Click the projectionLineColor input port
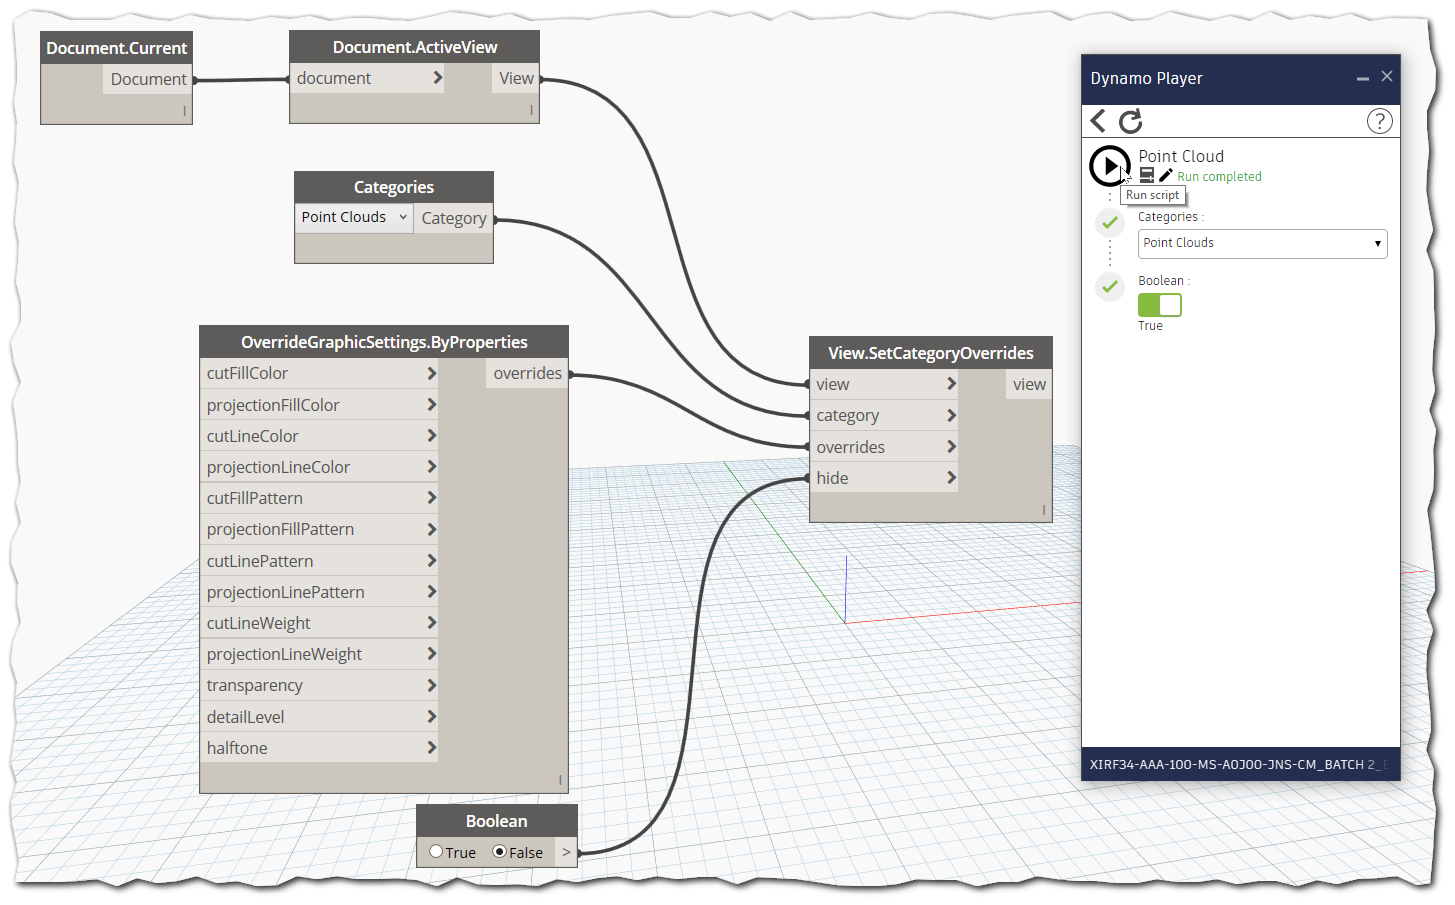This screenshot has height=905, width=1455. coord(320,467)
